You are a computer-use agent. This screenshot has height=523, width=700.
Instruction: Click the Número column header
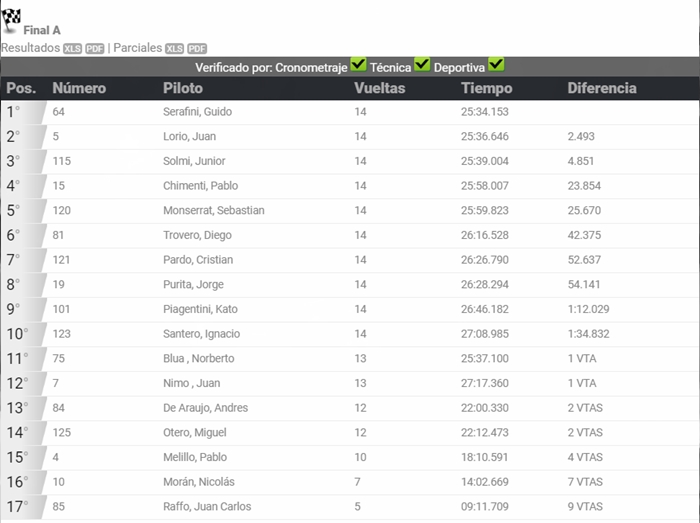pyautogui.click(x=79, y=88)
